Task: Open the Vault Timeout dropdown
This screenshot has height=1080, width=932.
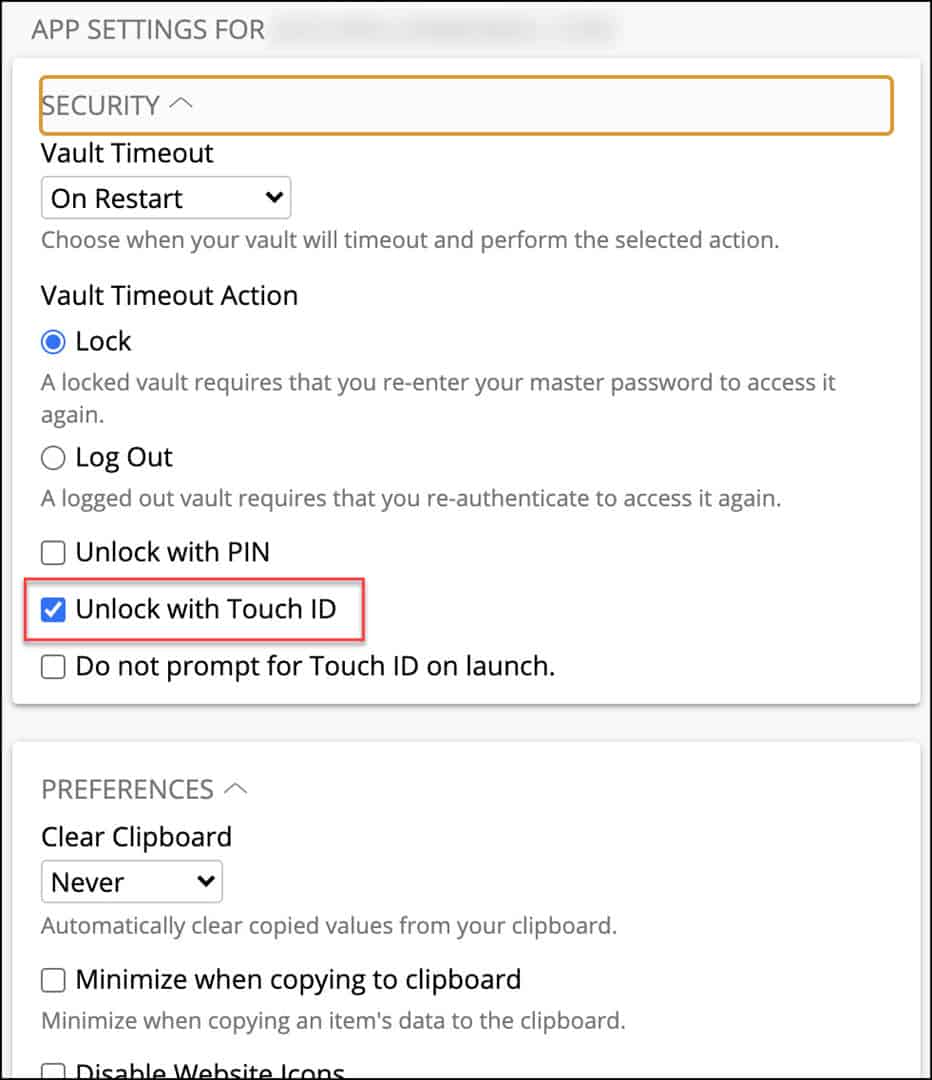Action: pyautogui.click(x=165, y=197)
